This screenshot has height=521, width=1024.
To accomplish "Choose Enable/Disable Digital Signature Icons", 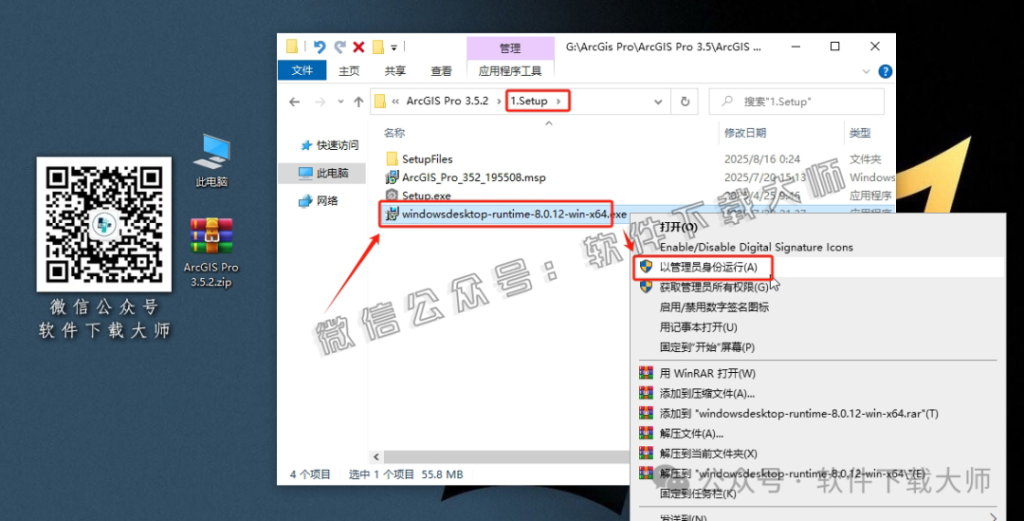I will click(x=756, y=247).
